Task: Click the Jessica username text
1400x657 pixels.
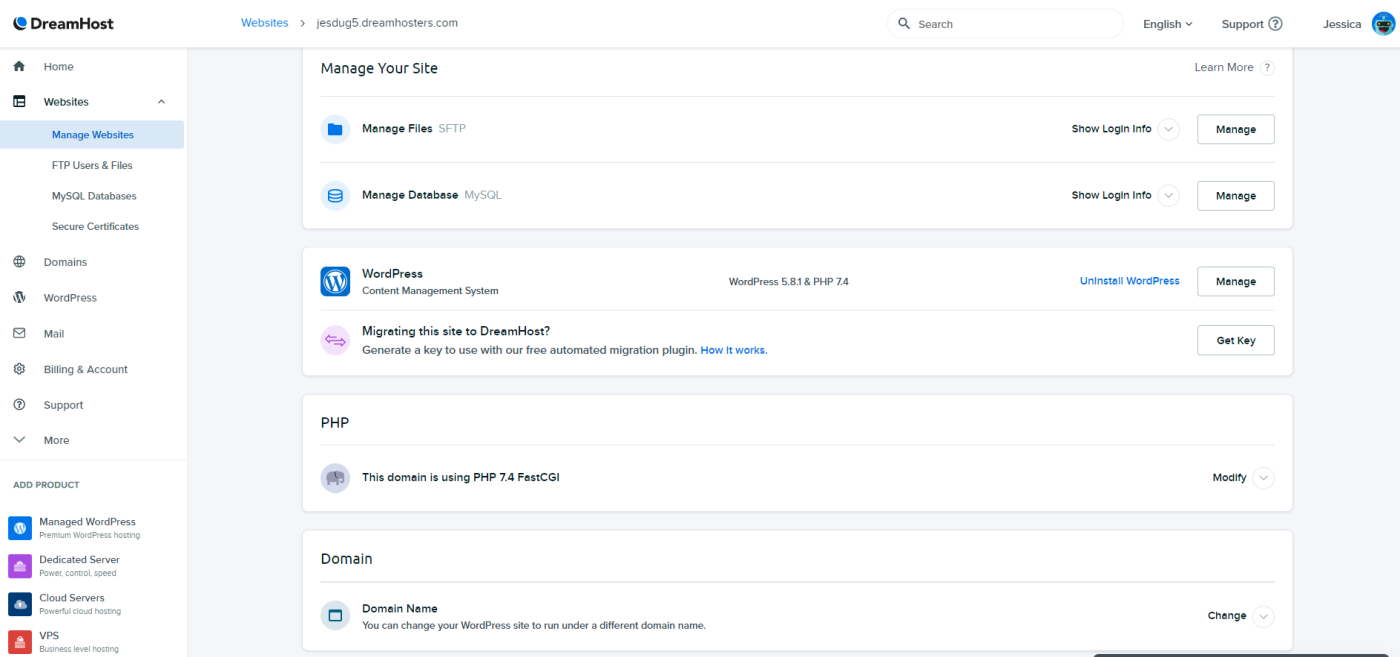Action: 1342,24
